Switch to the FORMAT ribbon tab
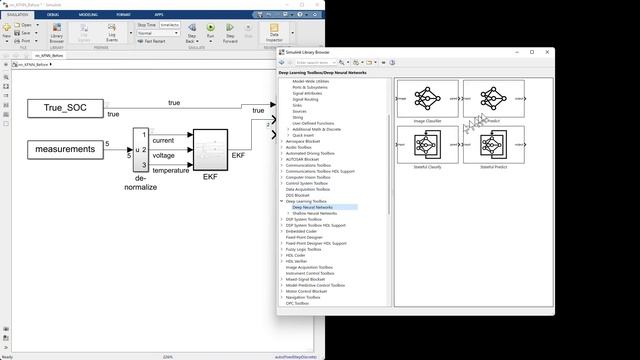Image resolution: width=640 pixels, height=360 pixels. coord(123,15)
